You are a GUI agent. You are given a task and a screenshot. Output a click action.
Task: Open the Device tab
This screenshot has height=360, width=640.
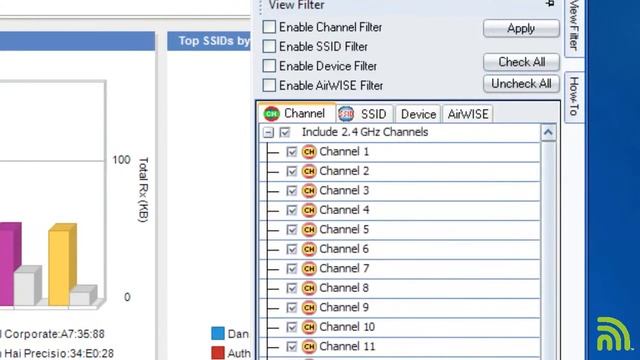418,114
